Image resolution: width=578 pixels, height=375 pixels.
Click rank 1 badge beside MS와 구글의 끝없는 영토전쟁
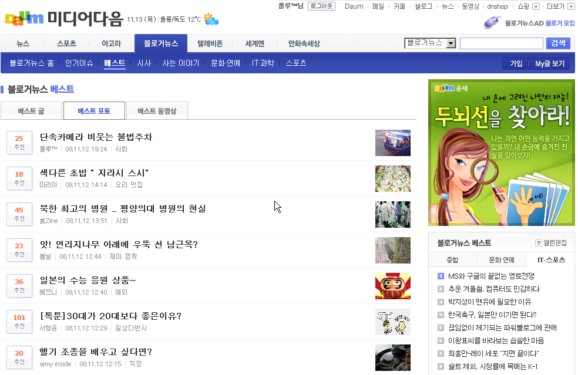click(441, 276)
